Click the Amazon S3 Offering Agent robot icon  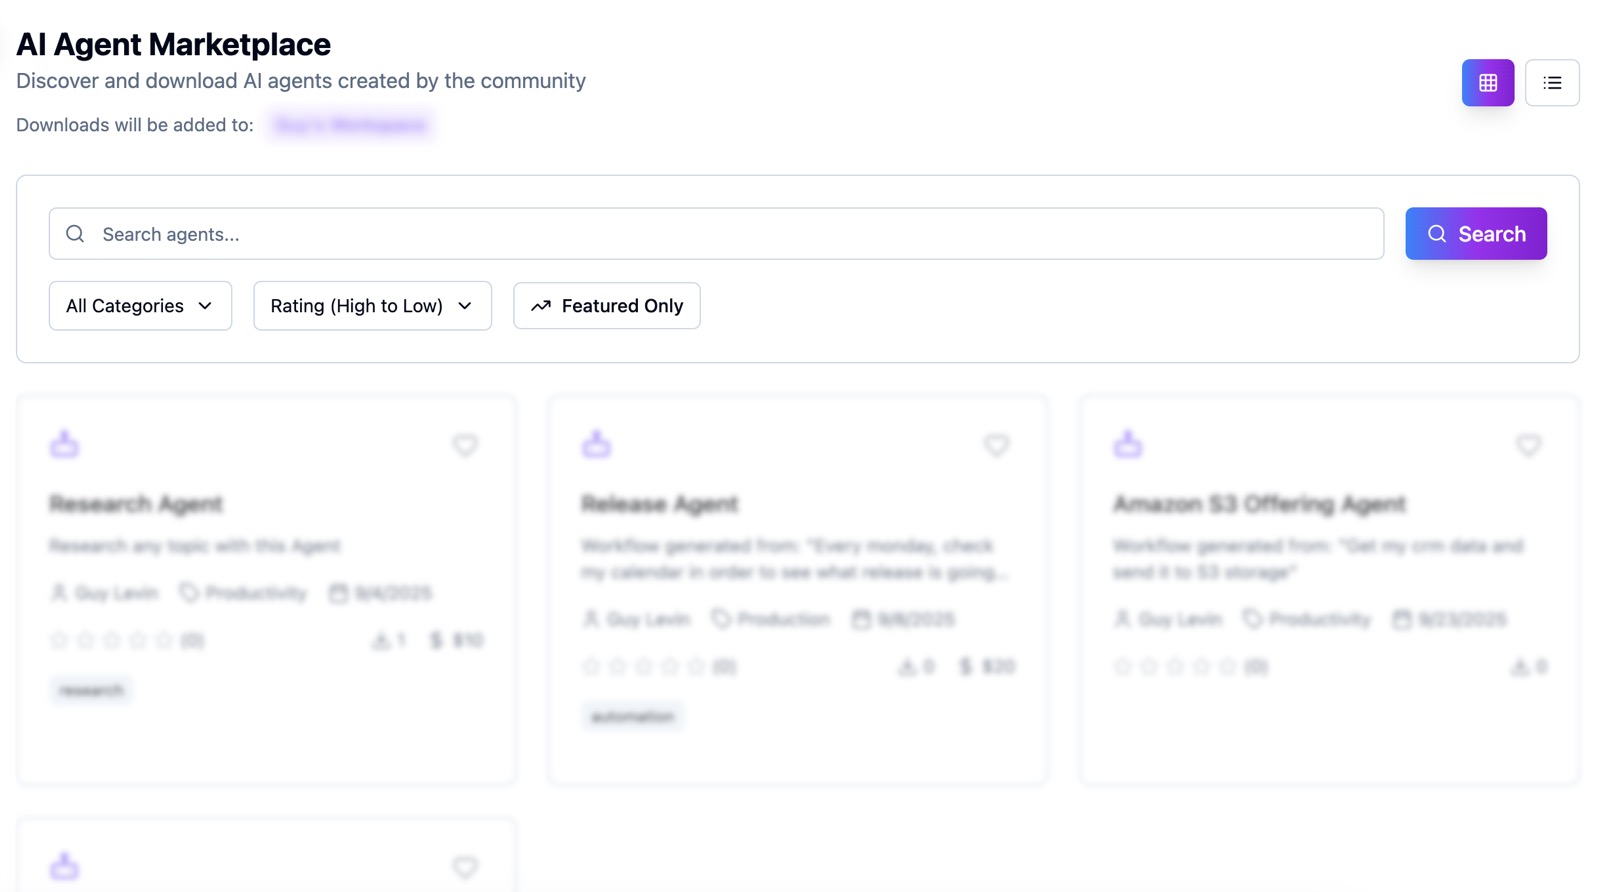pyautogui.click(x=1128, y=444)
